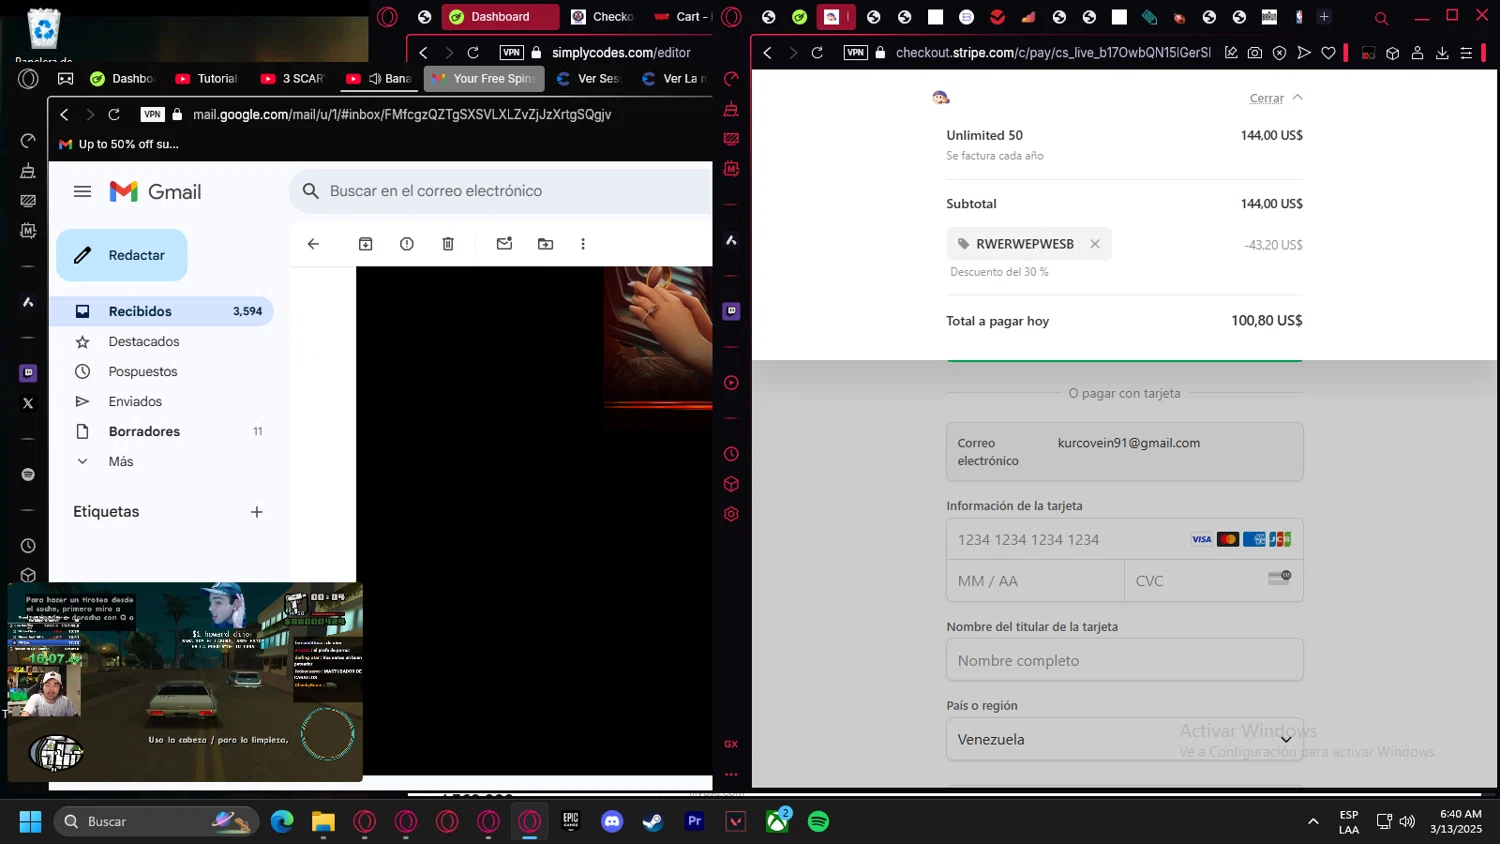Switch to the Tutorial YouTube tab
The image size is (1500, 844).
click(x=206, y=79)
